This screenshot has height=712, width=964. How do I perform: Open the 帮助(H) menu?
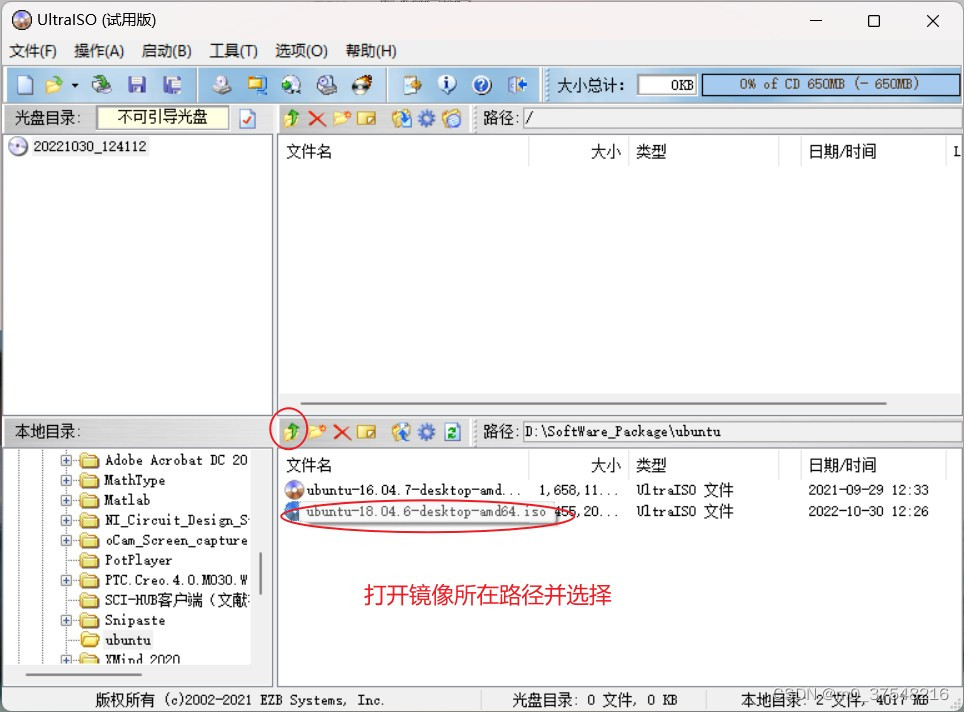pyautogui.click(x=371, y=51)
